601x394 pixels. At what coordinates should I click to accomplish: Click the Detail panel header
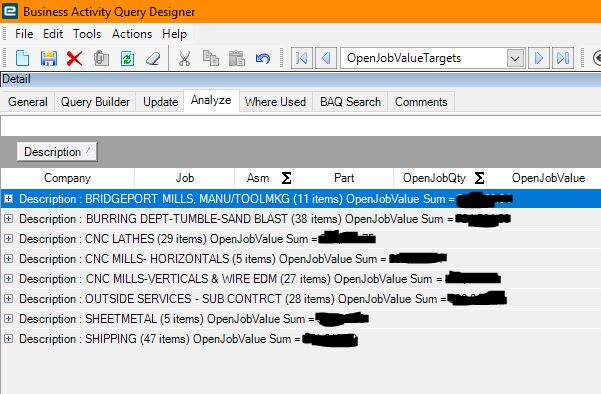(300, 79)
